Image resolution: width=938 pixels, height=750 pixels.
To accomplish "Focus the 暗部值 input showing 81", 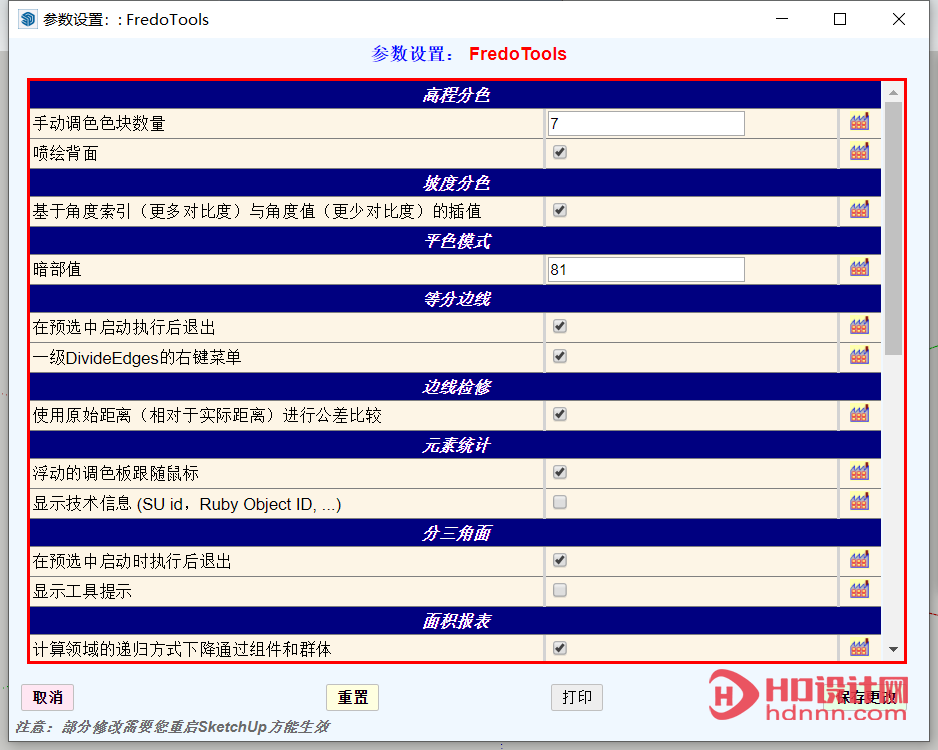I will 646,269.
